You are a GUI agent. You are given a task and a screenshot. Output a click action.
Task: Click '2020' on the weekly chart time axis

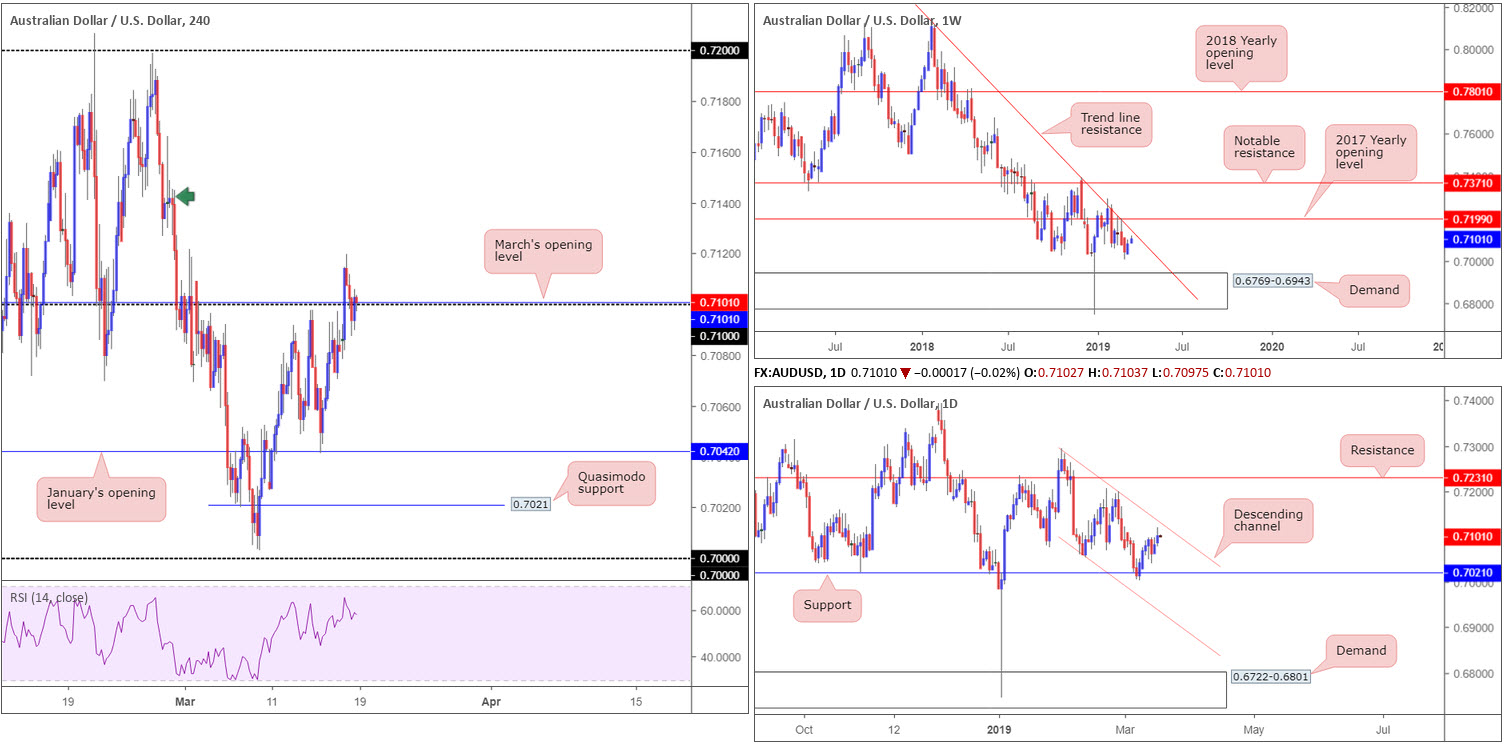coord(1273,346)
